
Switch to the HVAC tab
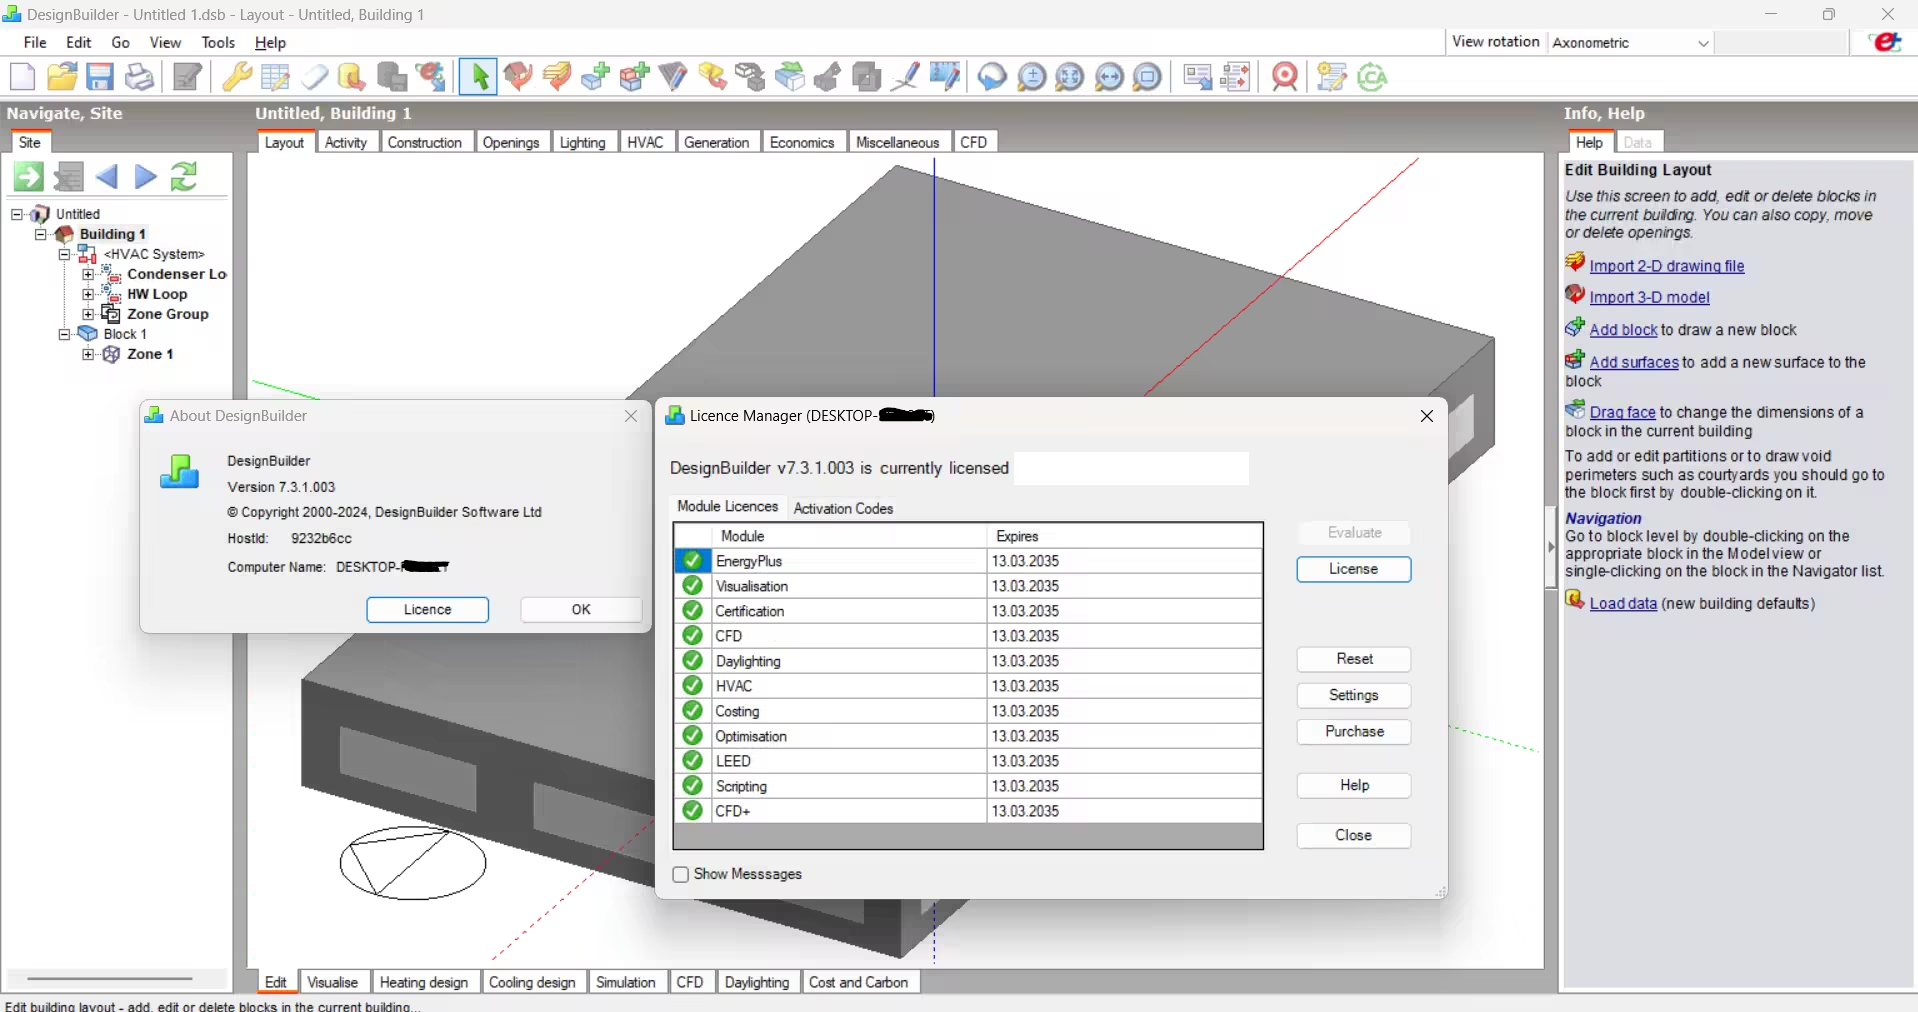pyautogui.click(x=645, y=142)
